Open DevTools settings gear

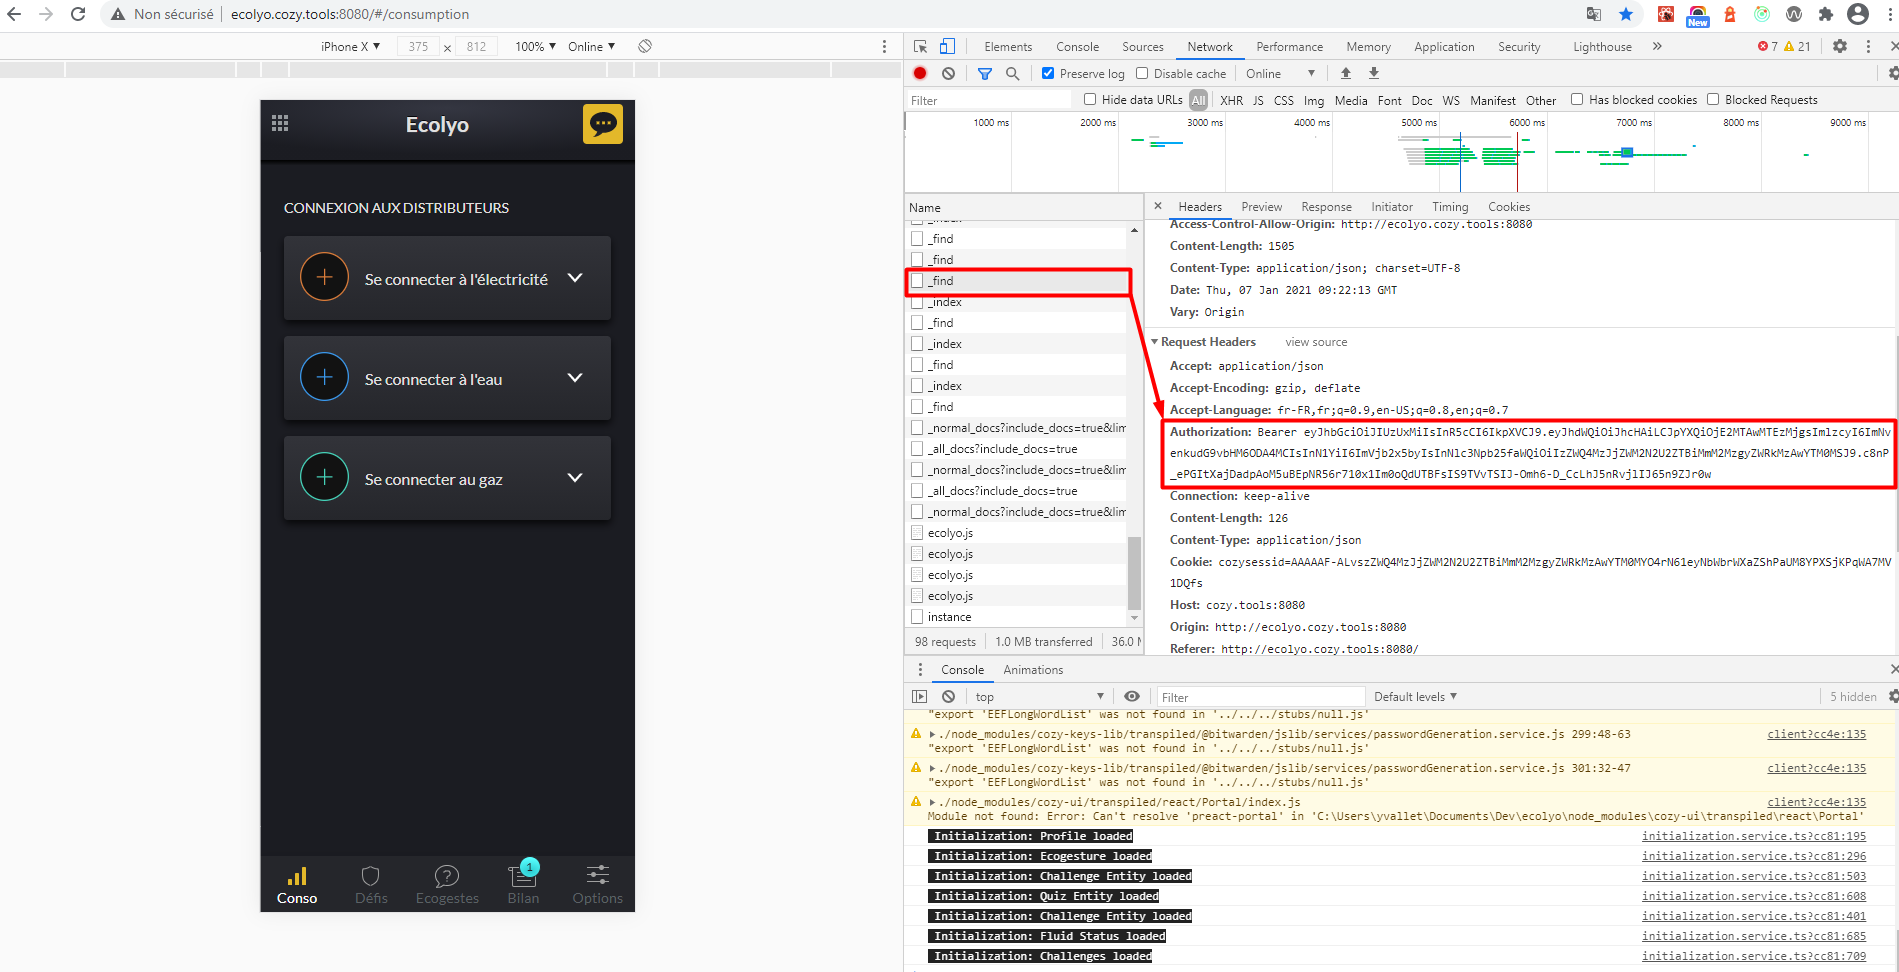[1840, 46]
